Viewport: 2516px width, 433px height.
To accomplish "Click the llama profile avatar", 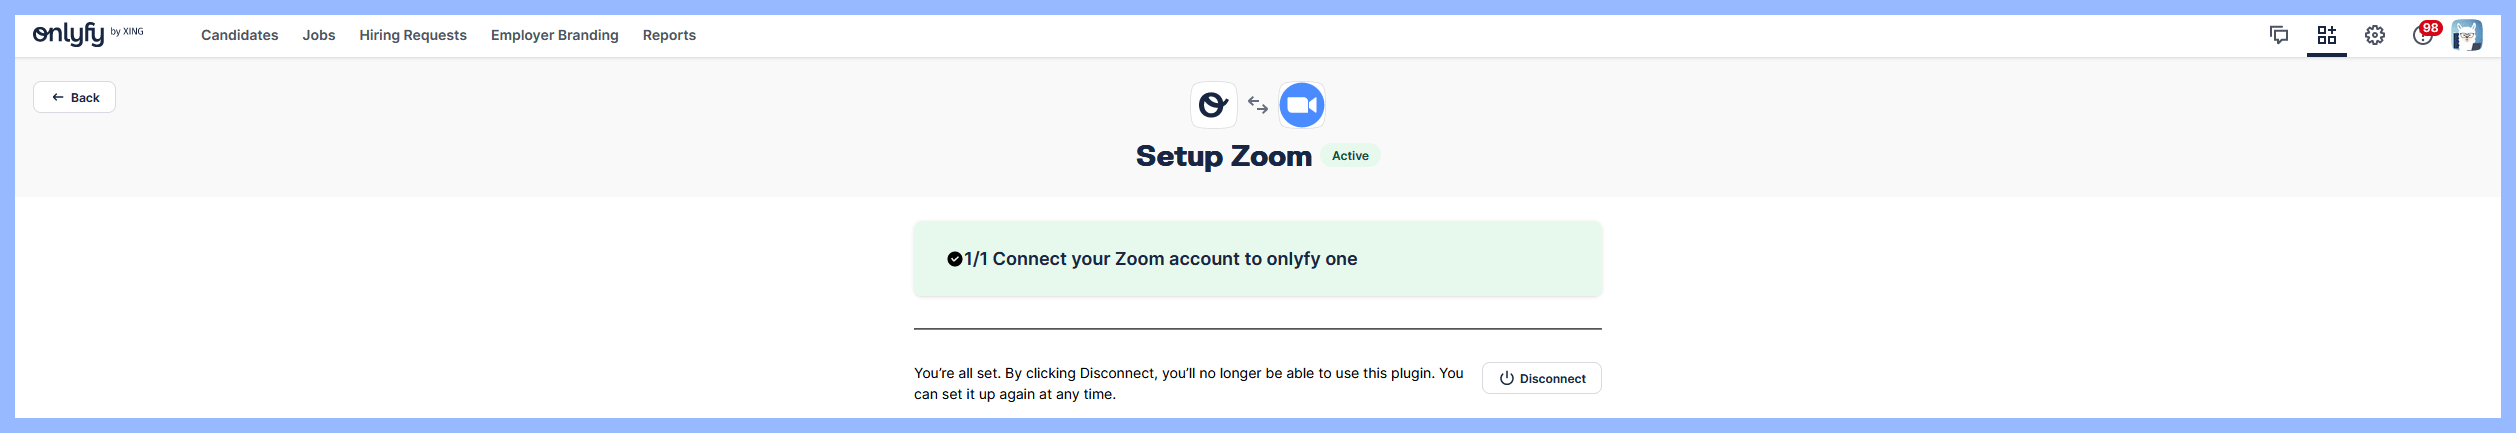I will click(2467, 35).
